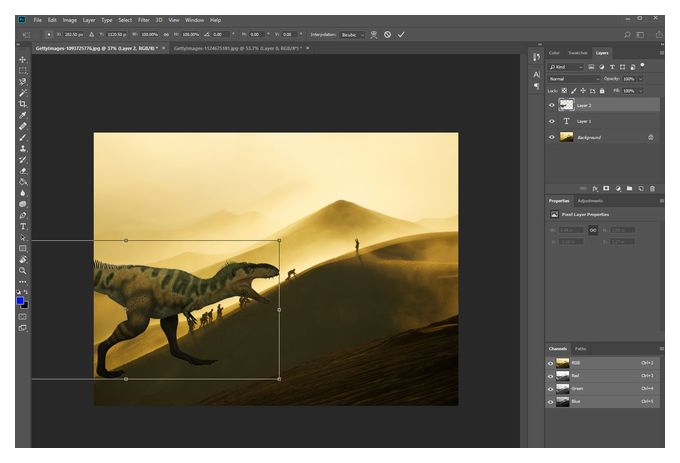Select the Move tool
This screenshot has width=680, height=463.
[x=23, y=59]
